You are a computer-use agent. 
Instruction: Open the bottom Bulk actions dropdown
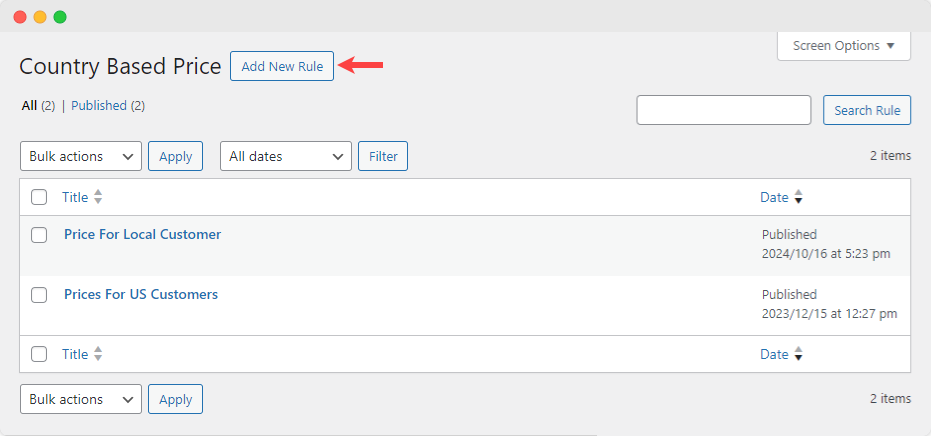[x=81, y=399]
